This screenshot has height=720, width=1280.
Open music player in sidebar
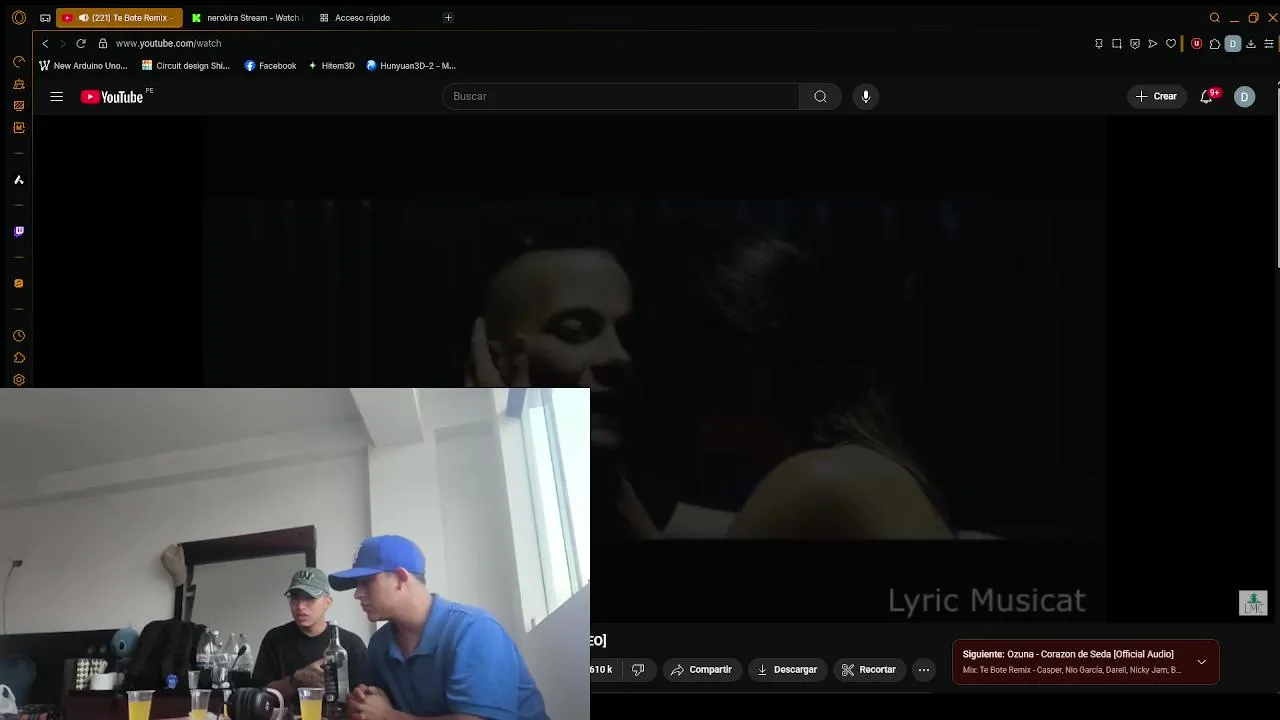18,284
